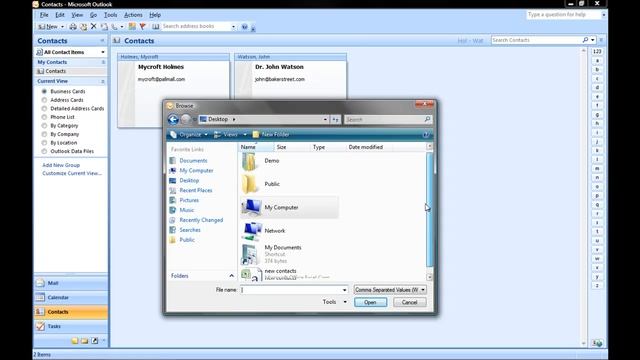Select My Computer in the file list

tap(289, 207)
